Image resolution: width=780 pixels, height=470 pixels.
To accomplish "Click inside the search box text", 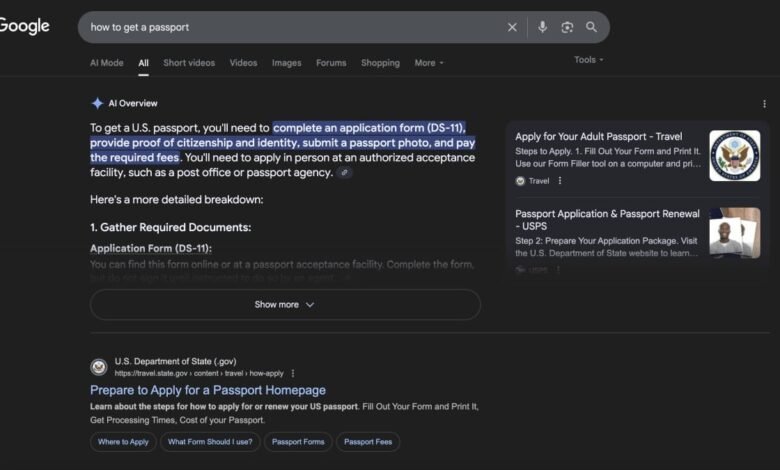I will [140, 27].
